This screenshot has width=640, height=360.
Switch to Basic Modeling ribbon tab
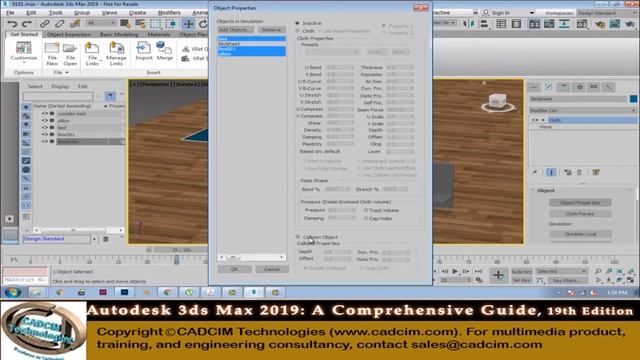pyautogui.click(x=119, y=34)
